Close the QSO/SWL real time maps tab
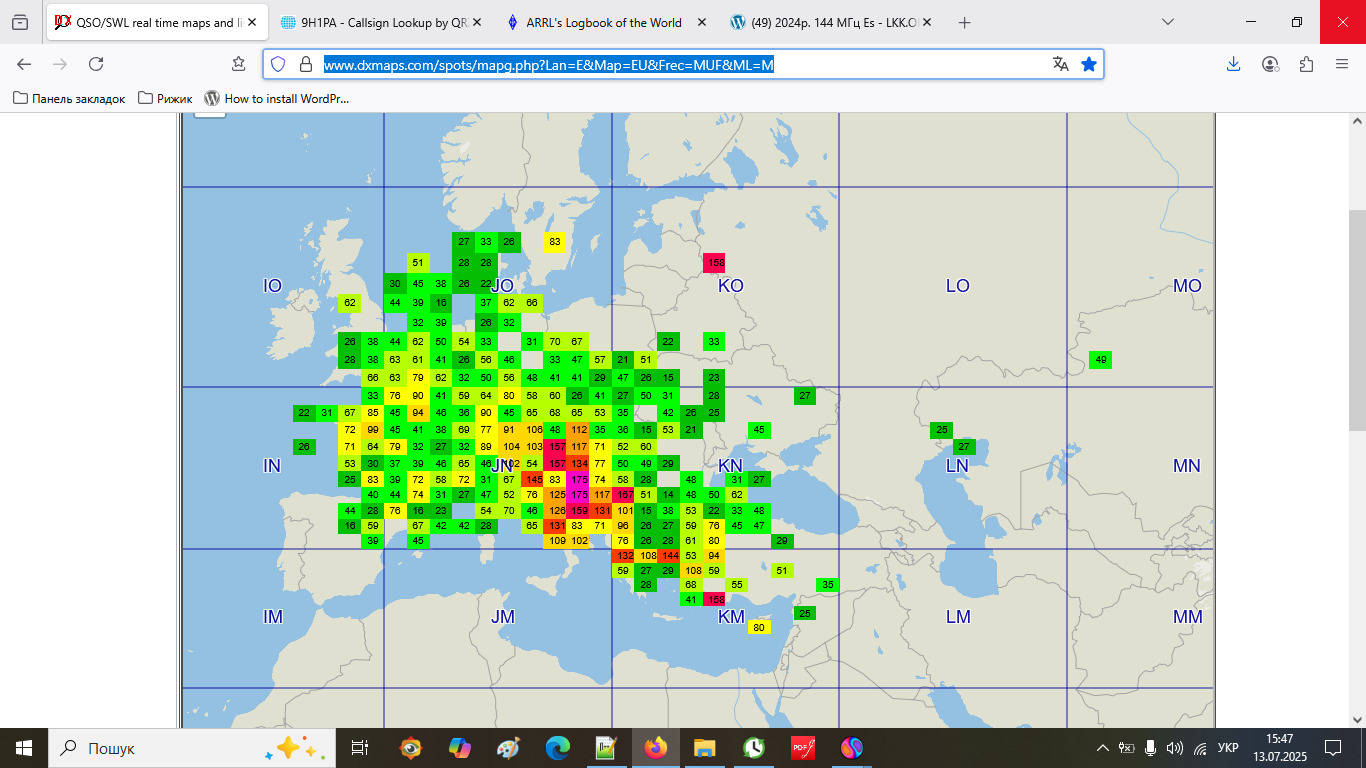Screen dimensions: 1366x768 [252, 22]
